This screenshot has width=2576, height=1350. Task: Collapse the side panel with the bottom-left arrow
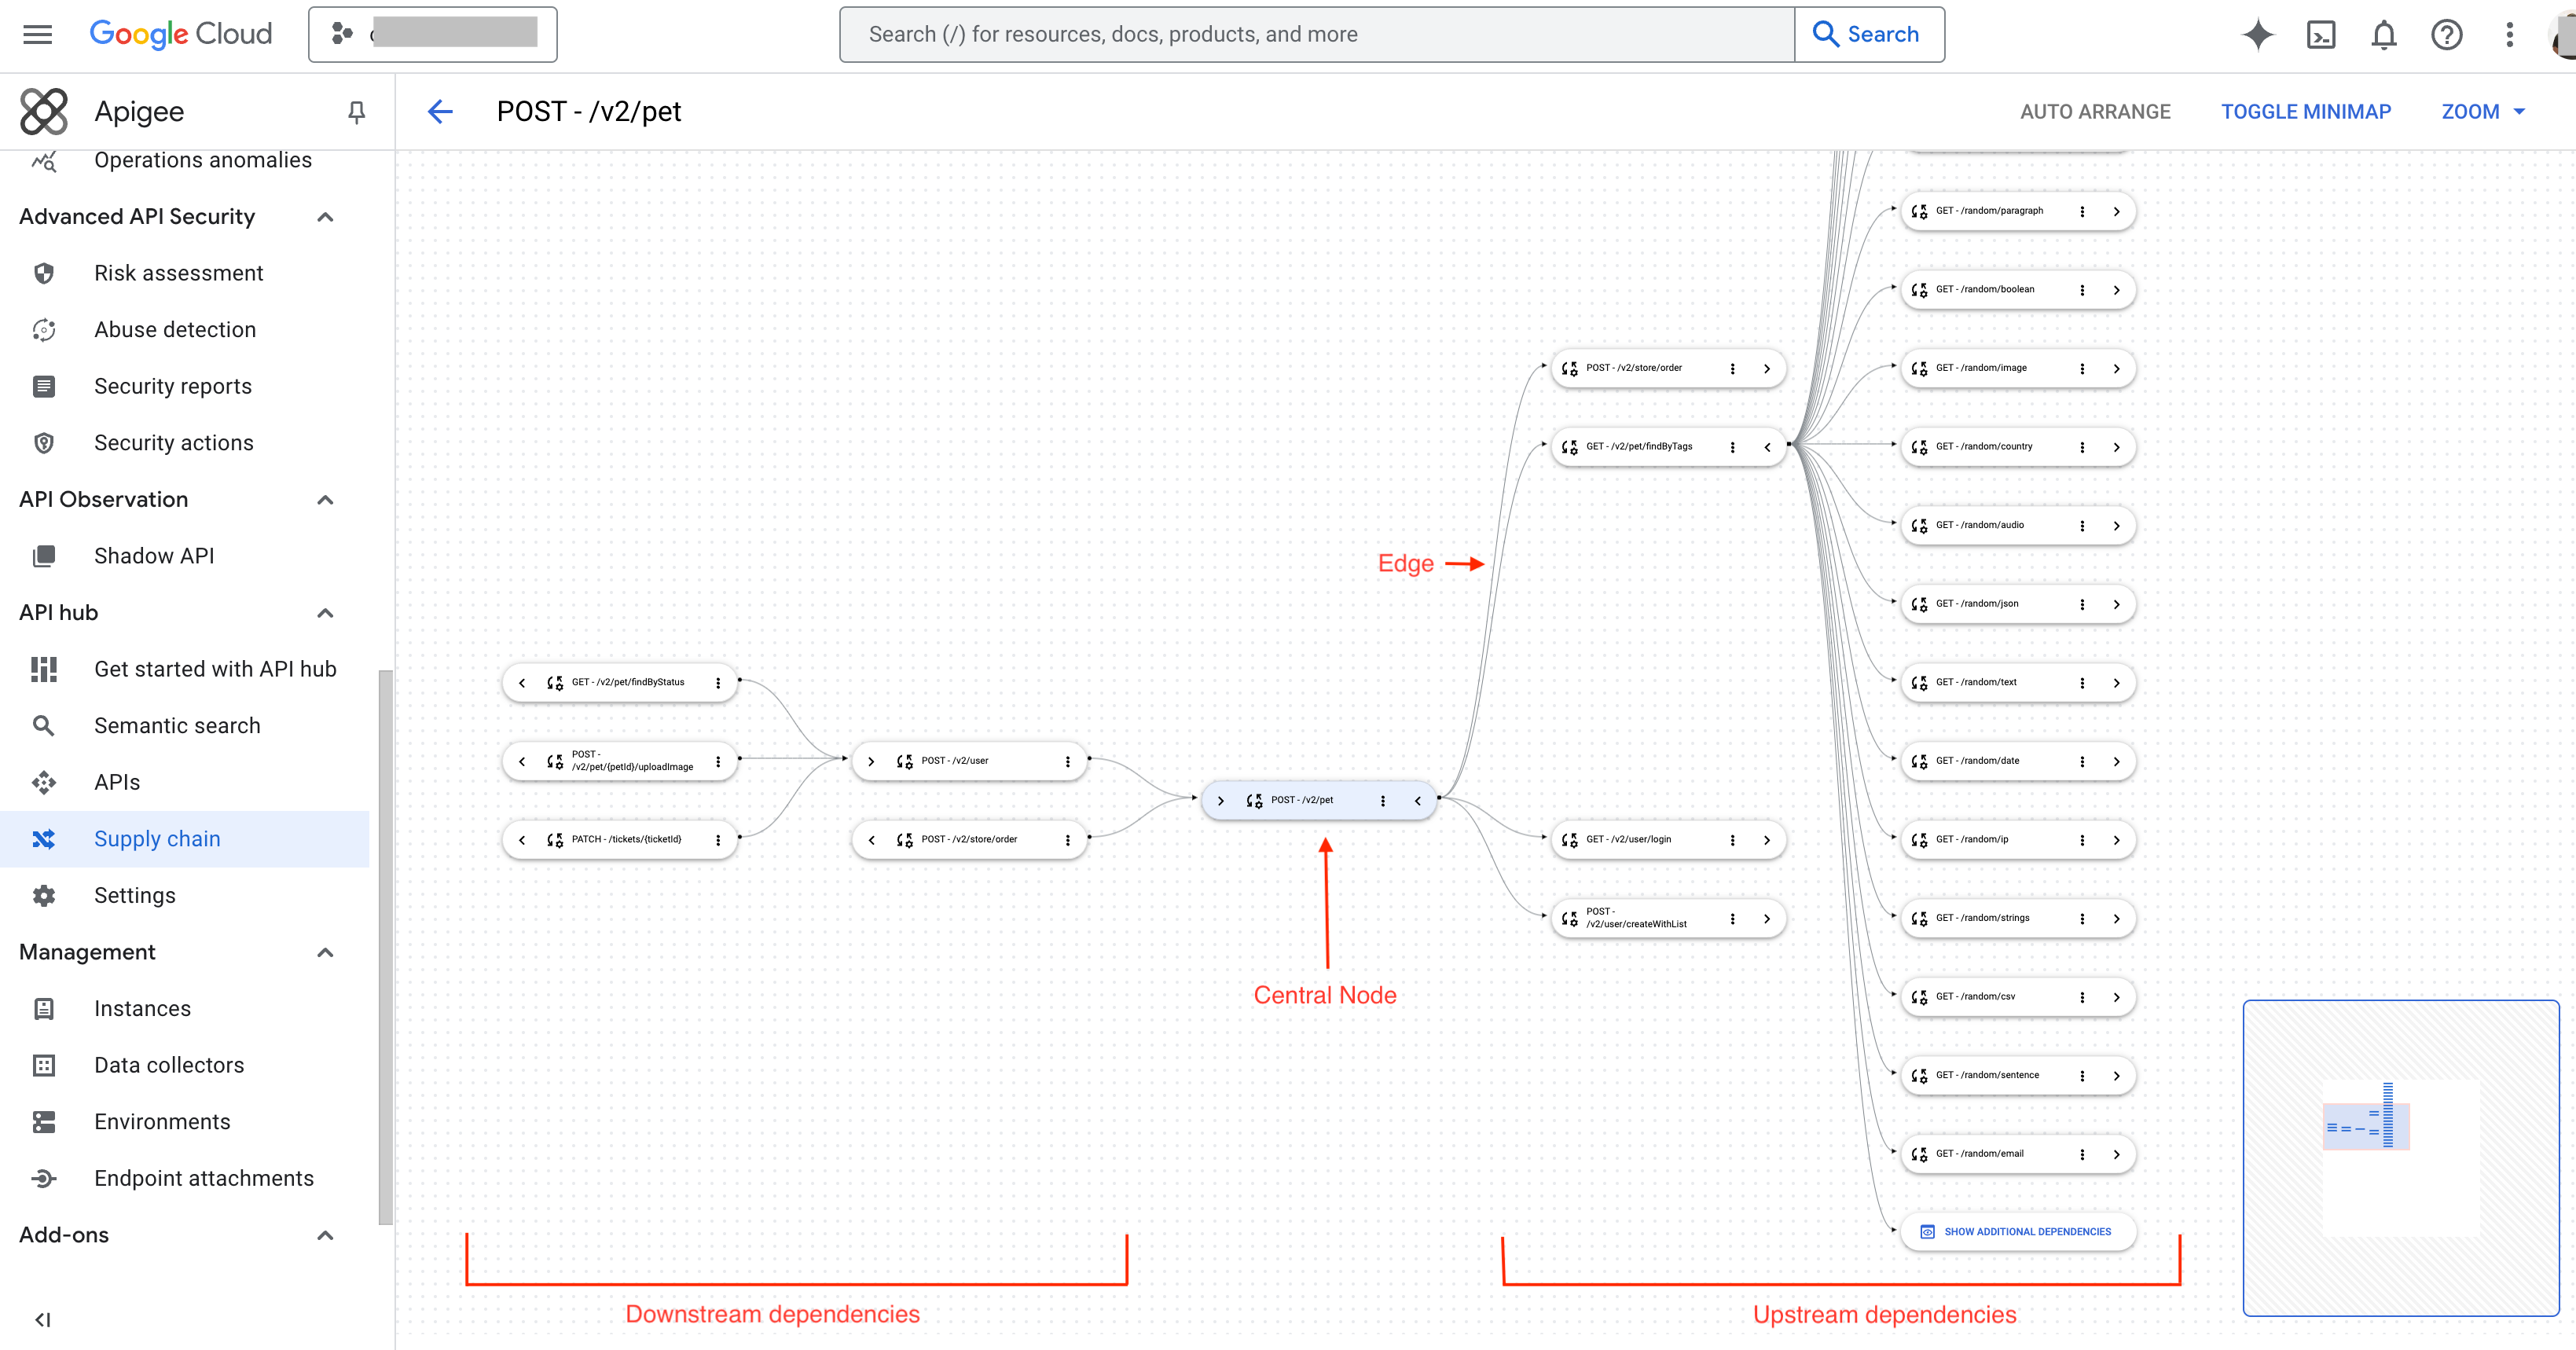click(43, 1319)
